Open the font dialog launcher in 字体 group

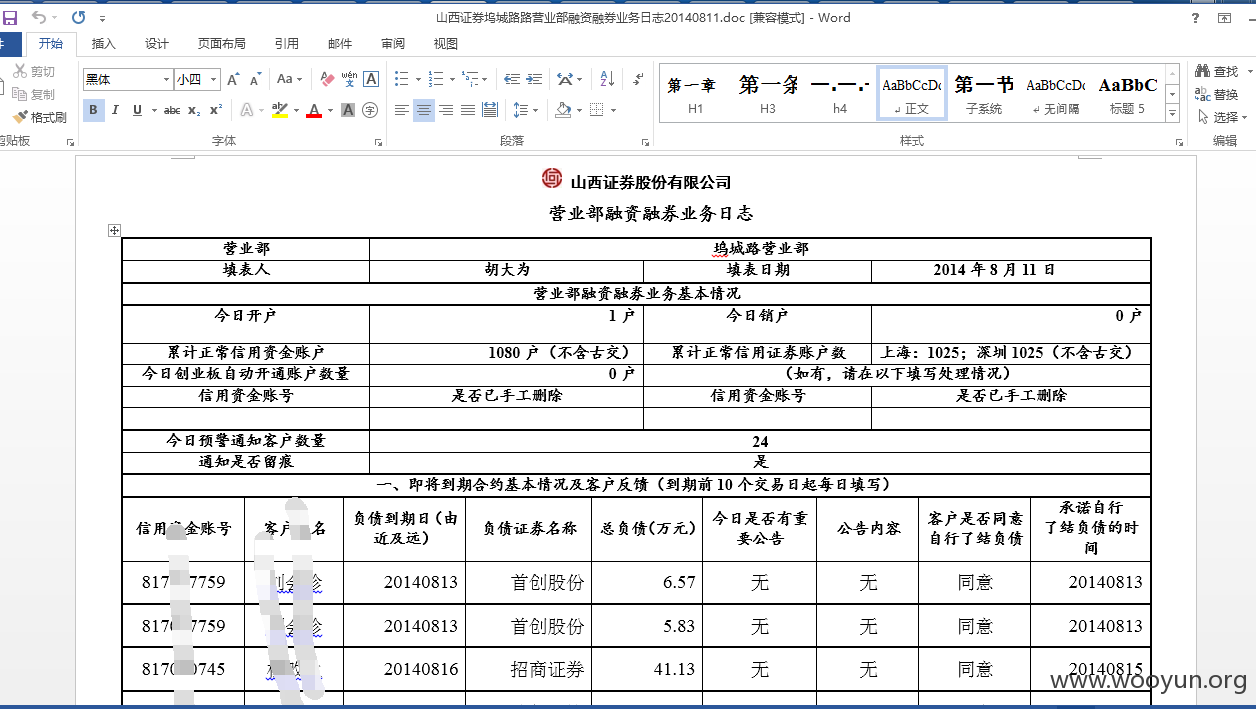click(x=378, y=143)
